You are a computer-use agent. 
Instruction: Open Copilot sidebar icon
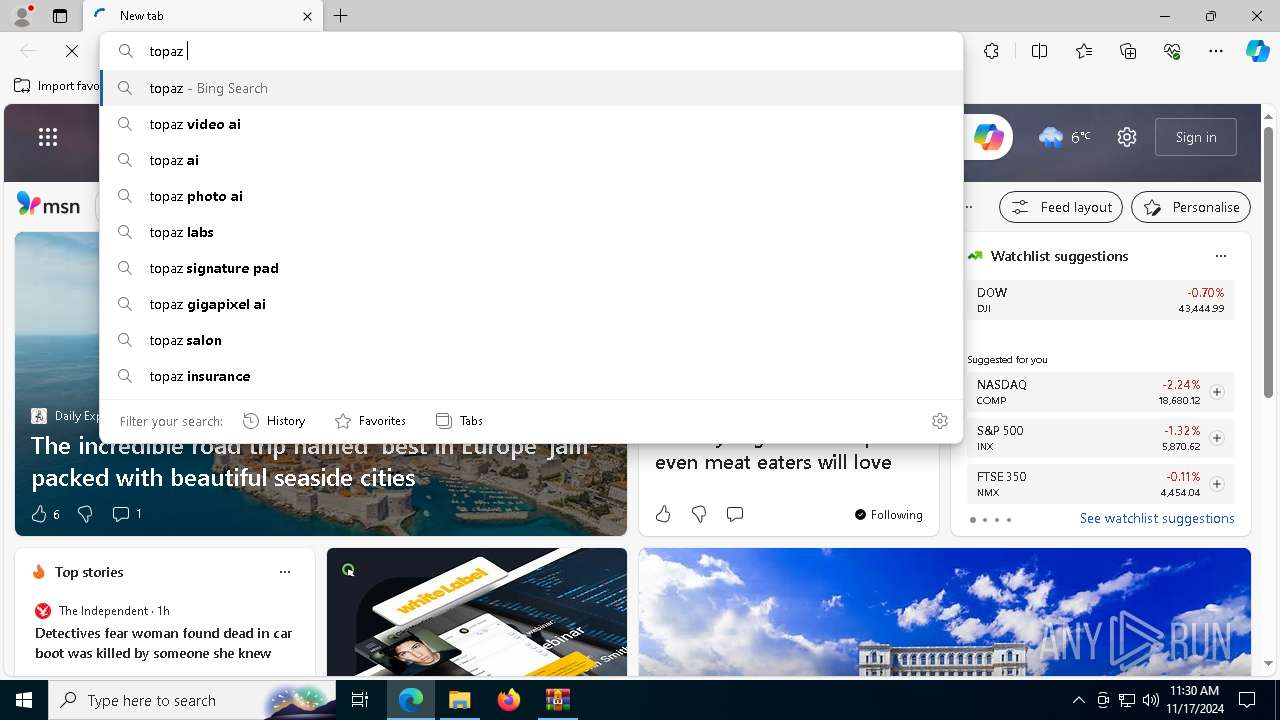1257,51
